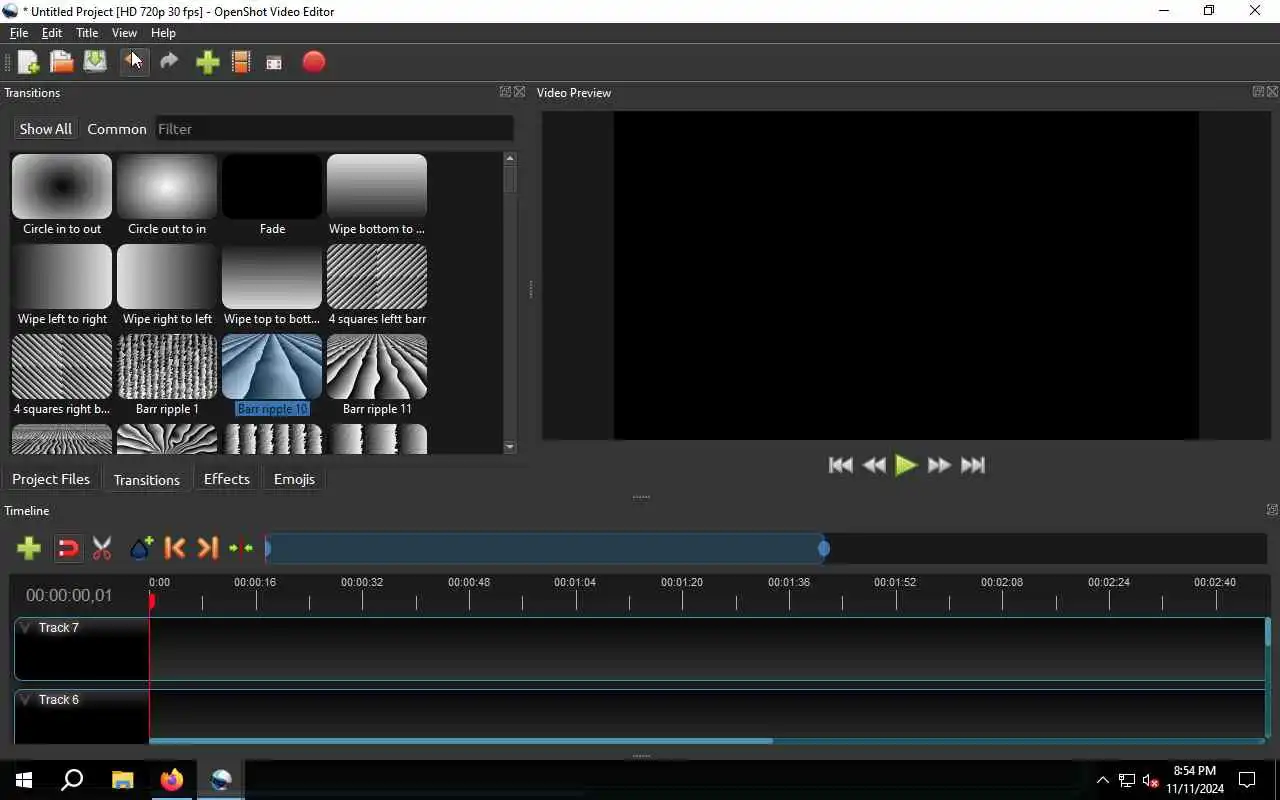Select Barr ripple 1 transition
The image size is (1280, 800).
[167, 376]
